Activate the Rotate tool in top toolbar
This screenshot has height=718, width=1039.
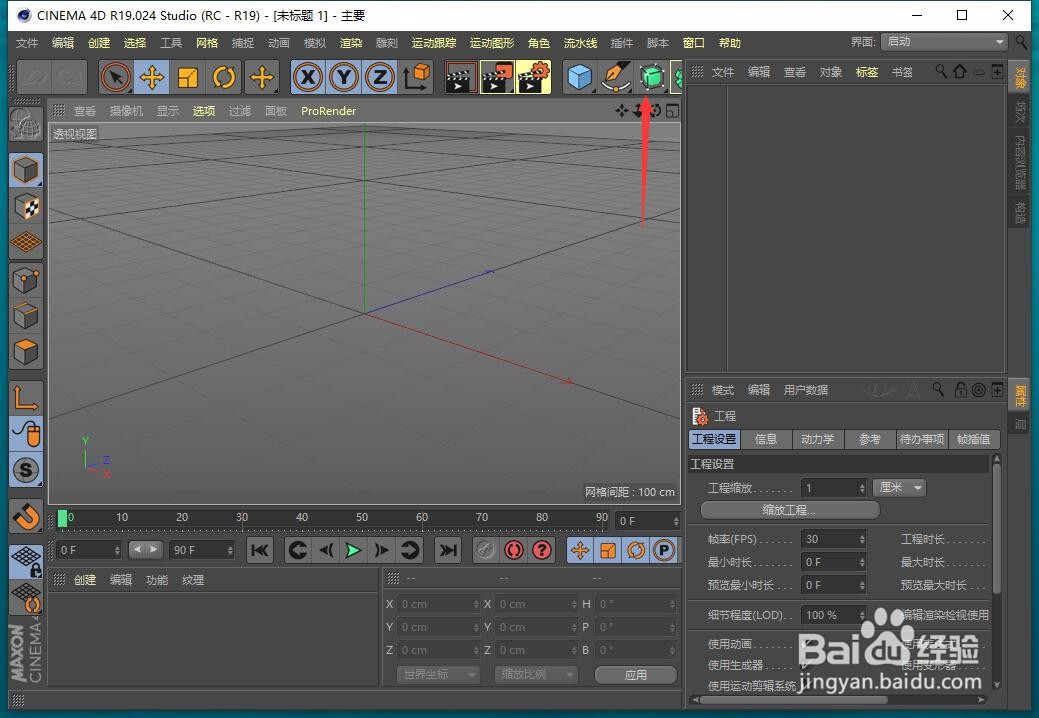click(x=224, y=77)
